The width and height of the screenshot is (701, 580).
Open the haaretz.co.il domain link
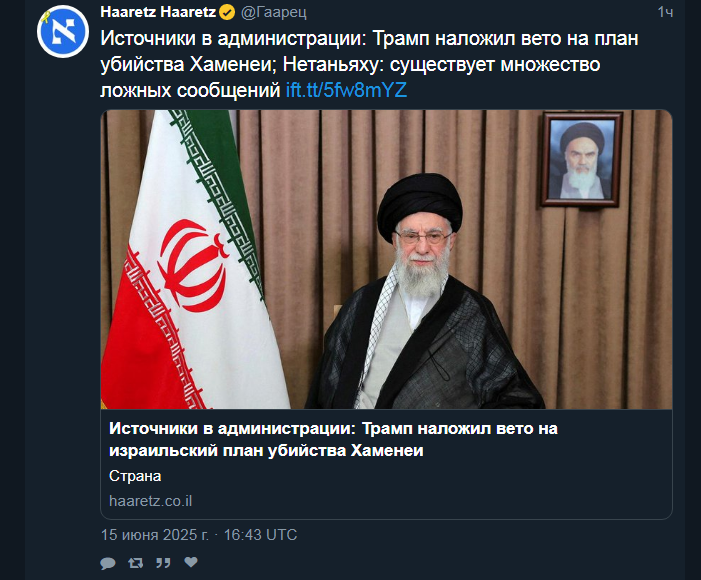click(x=150, y=501)
